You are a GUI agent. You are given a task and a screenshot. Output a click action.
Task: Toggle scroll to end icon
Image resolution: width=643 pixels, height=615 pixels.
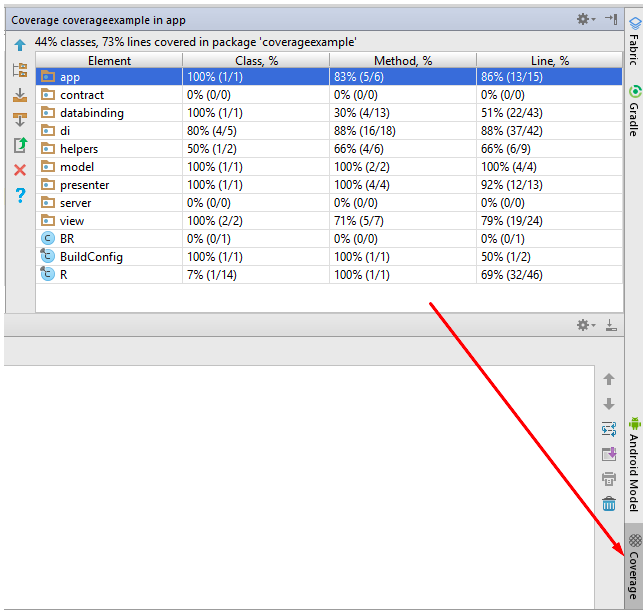[609, 454]
